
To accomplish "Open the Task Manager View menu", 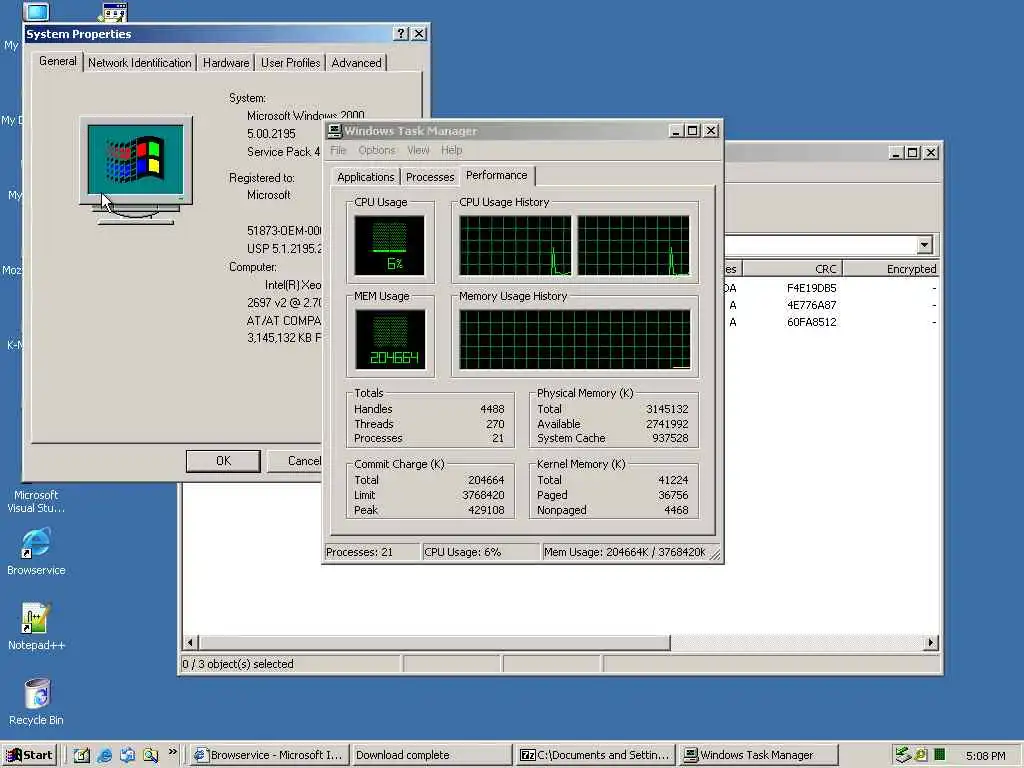I will (x=419, y=150).
